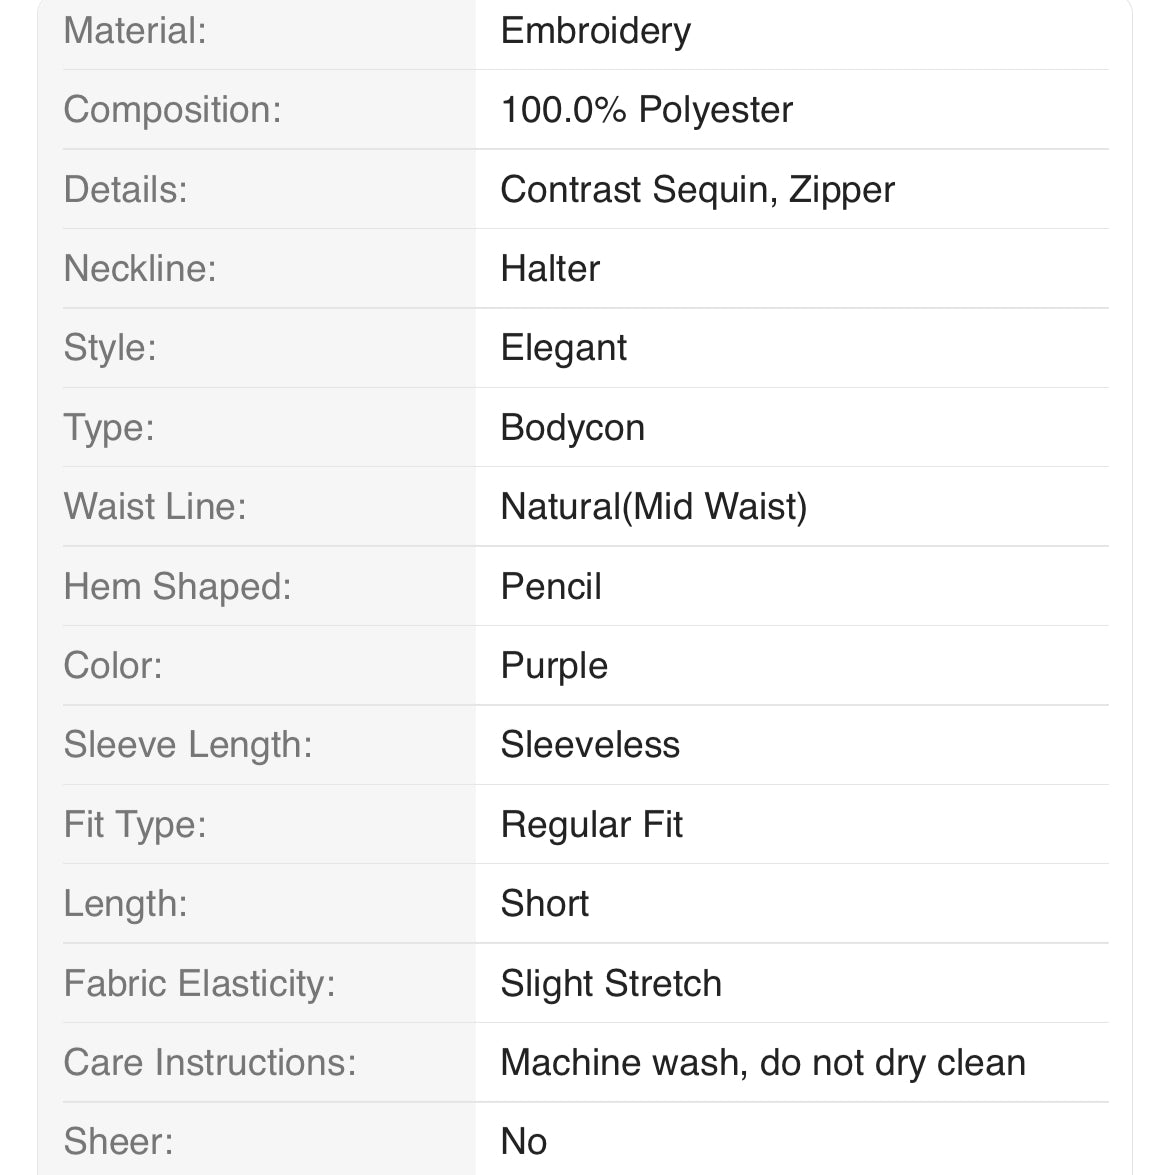The image size is (1170, 1175).
Task: Select Natural(Mid Waist) waist line value
Action: pos(654,507)
